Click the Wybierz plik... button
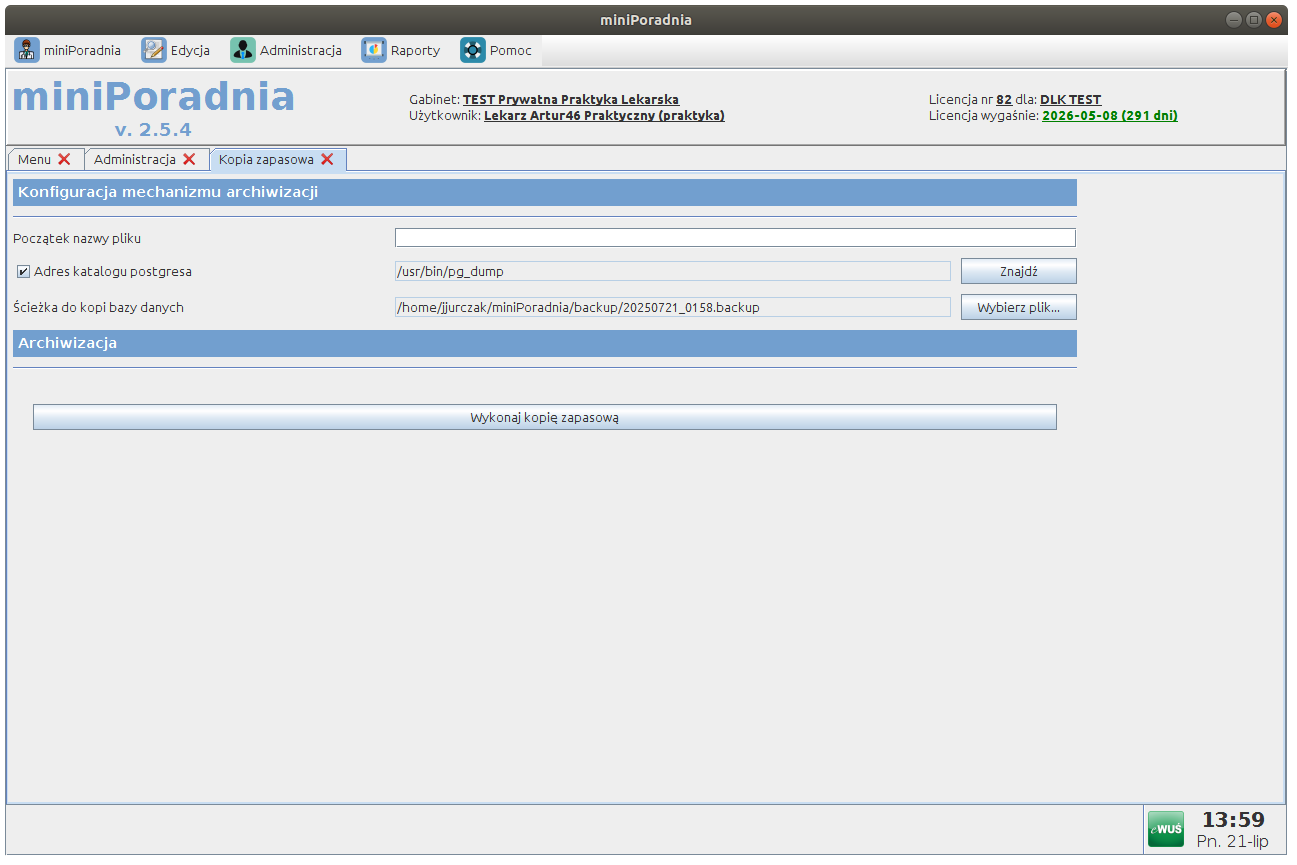Screen dimensions: 1297x865 tap(1018, 307)
